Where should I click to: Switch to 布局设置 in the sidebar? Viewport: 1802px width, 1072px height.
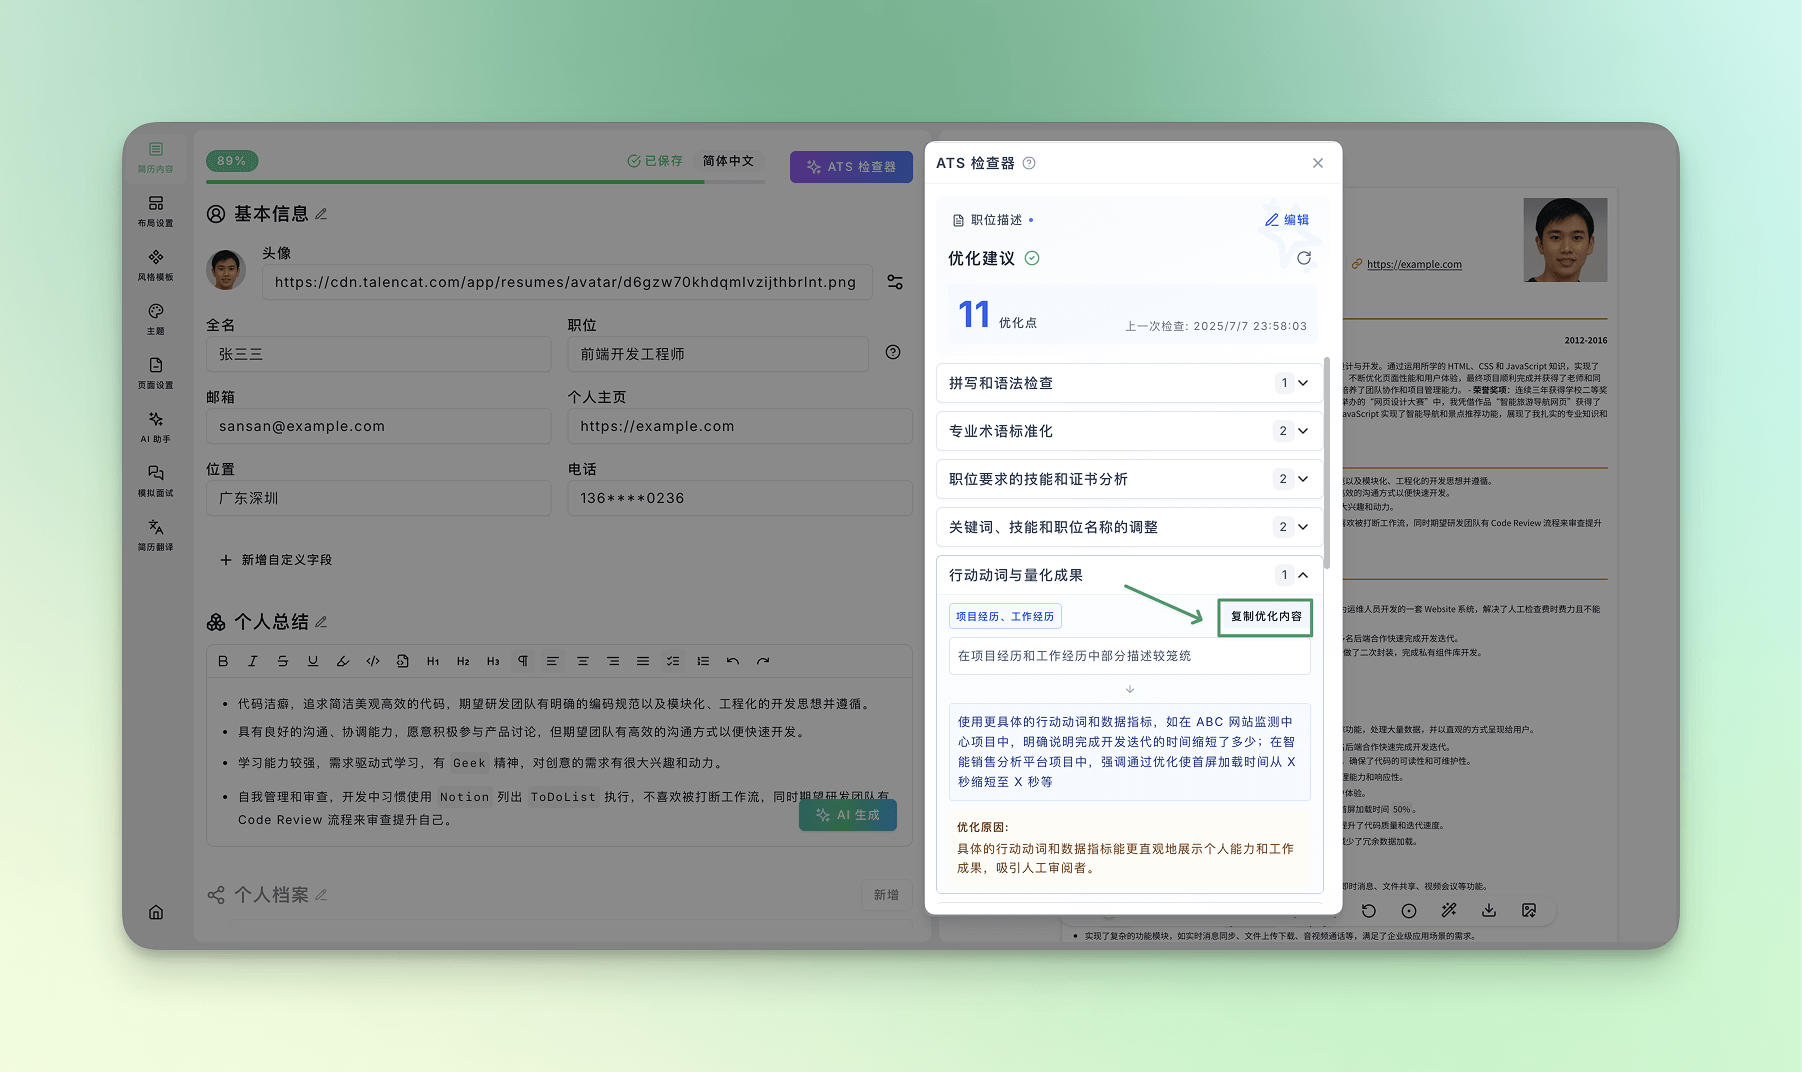[155, 210]
